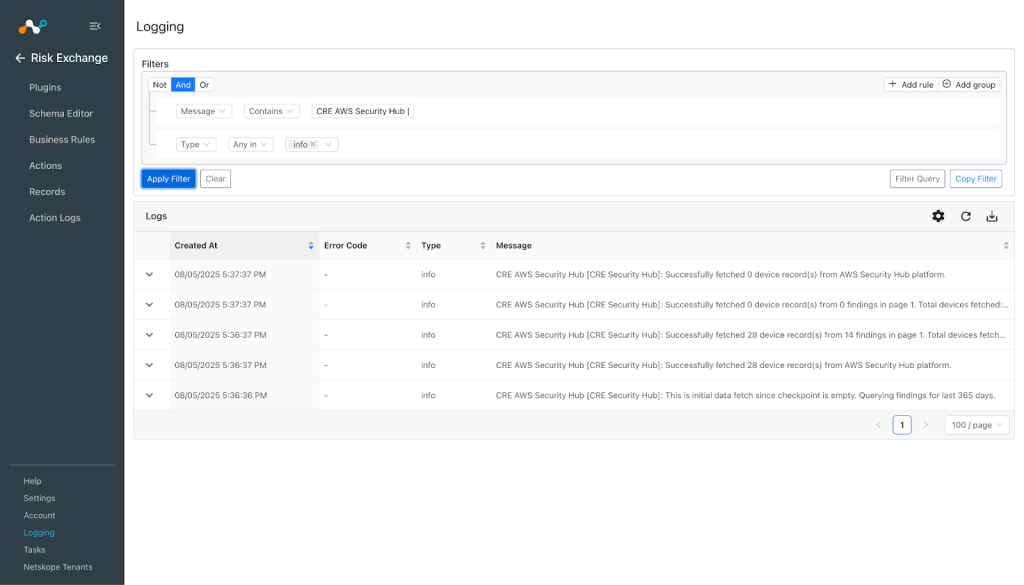Open Account in the sidebar footer

click(x=39, y=516)
